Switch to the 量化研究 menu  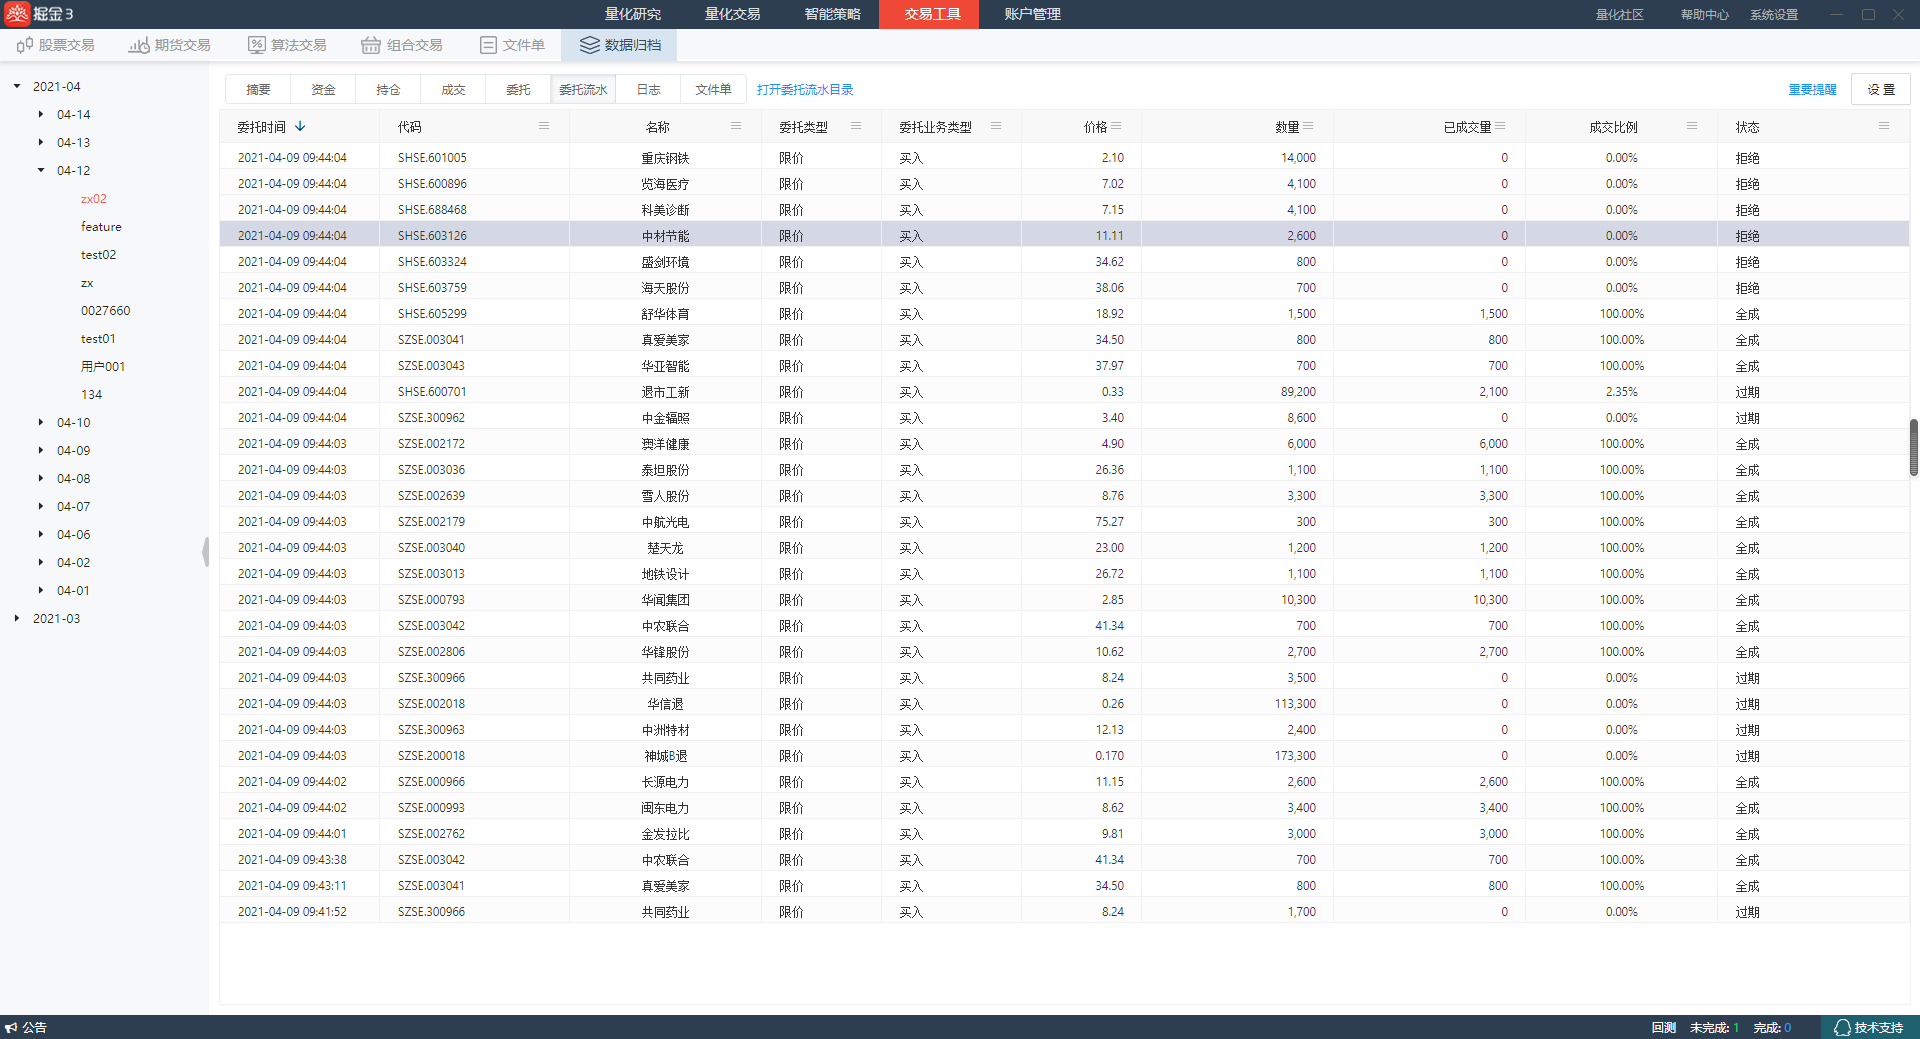(632, 14)
